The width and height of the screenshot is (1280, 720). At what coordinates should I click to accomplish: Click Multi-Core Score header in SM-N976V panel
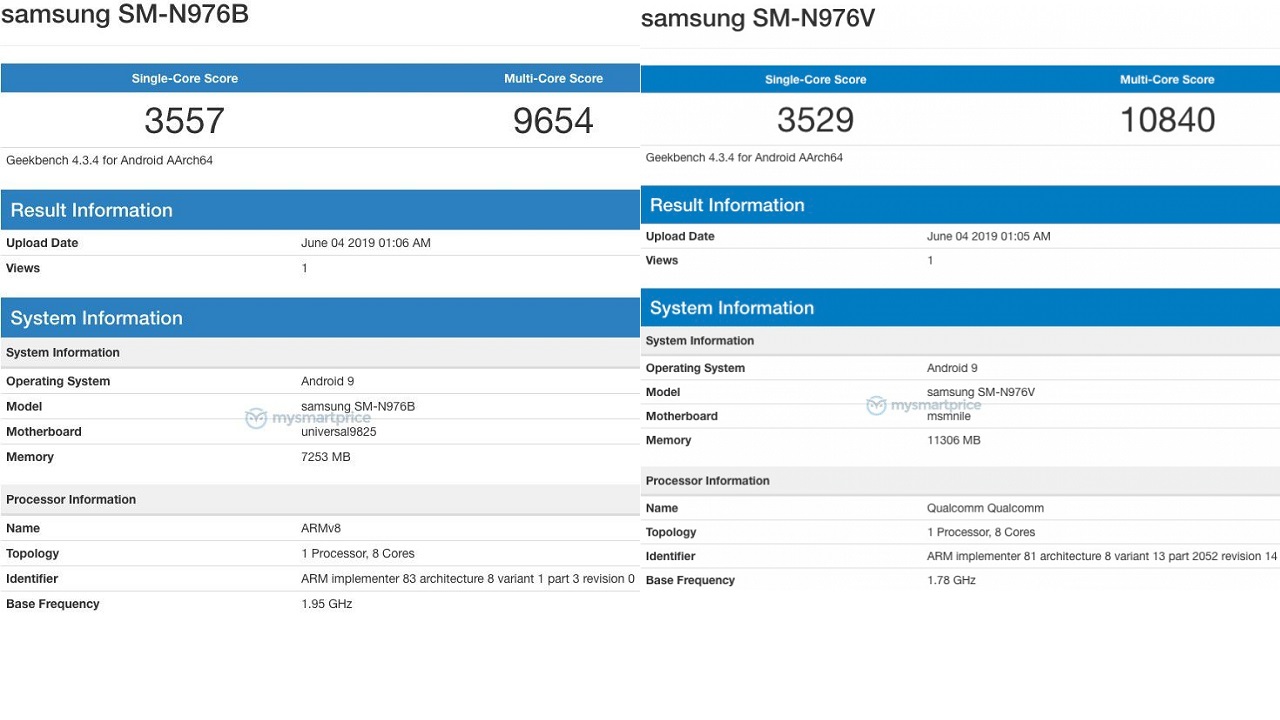point(1167,80)
